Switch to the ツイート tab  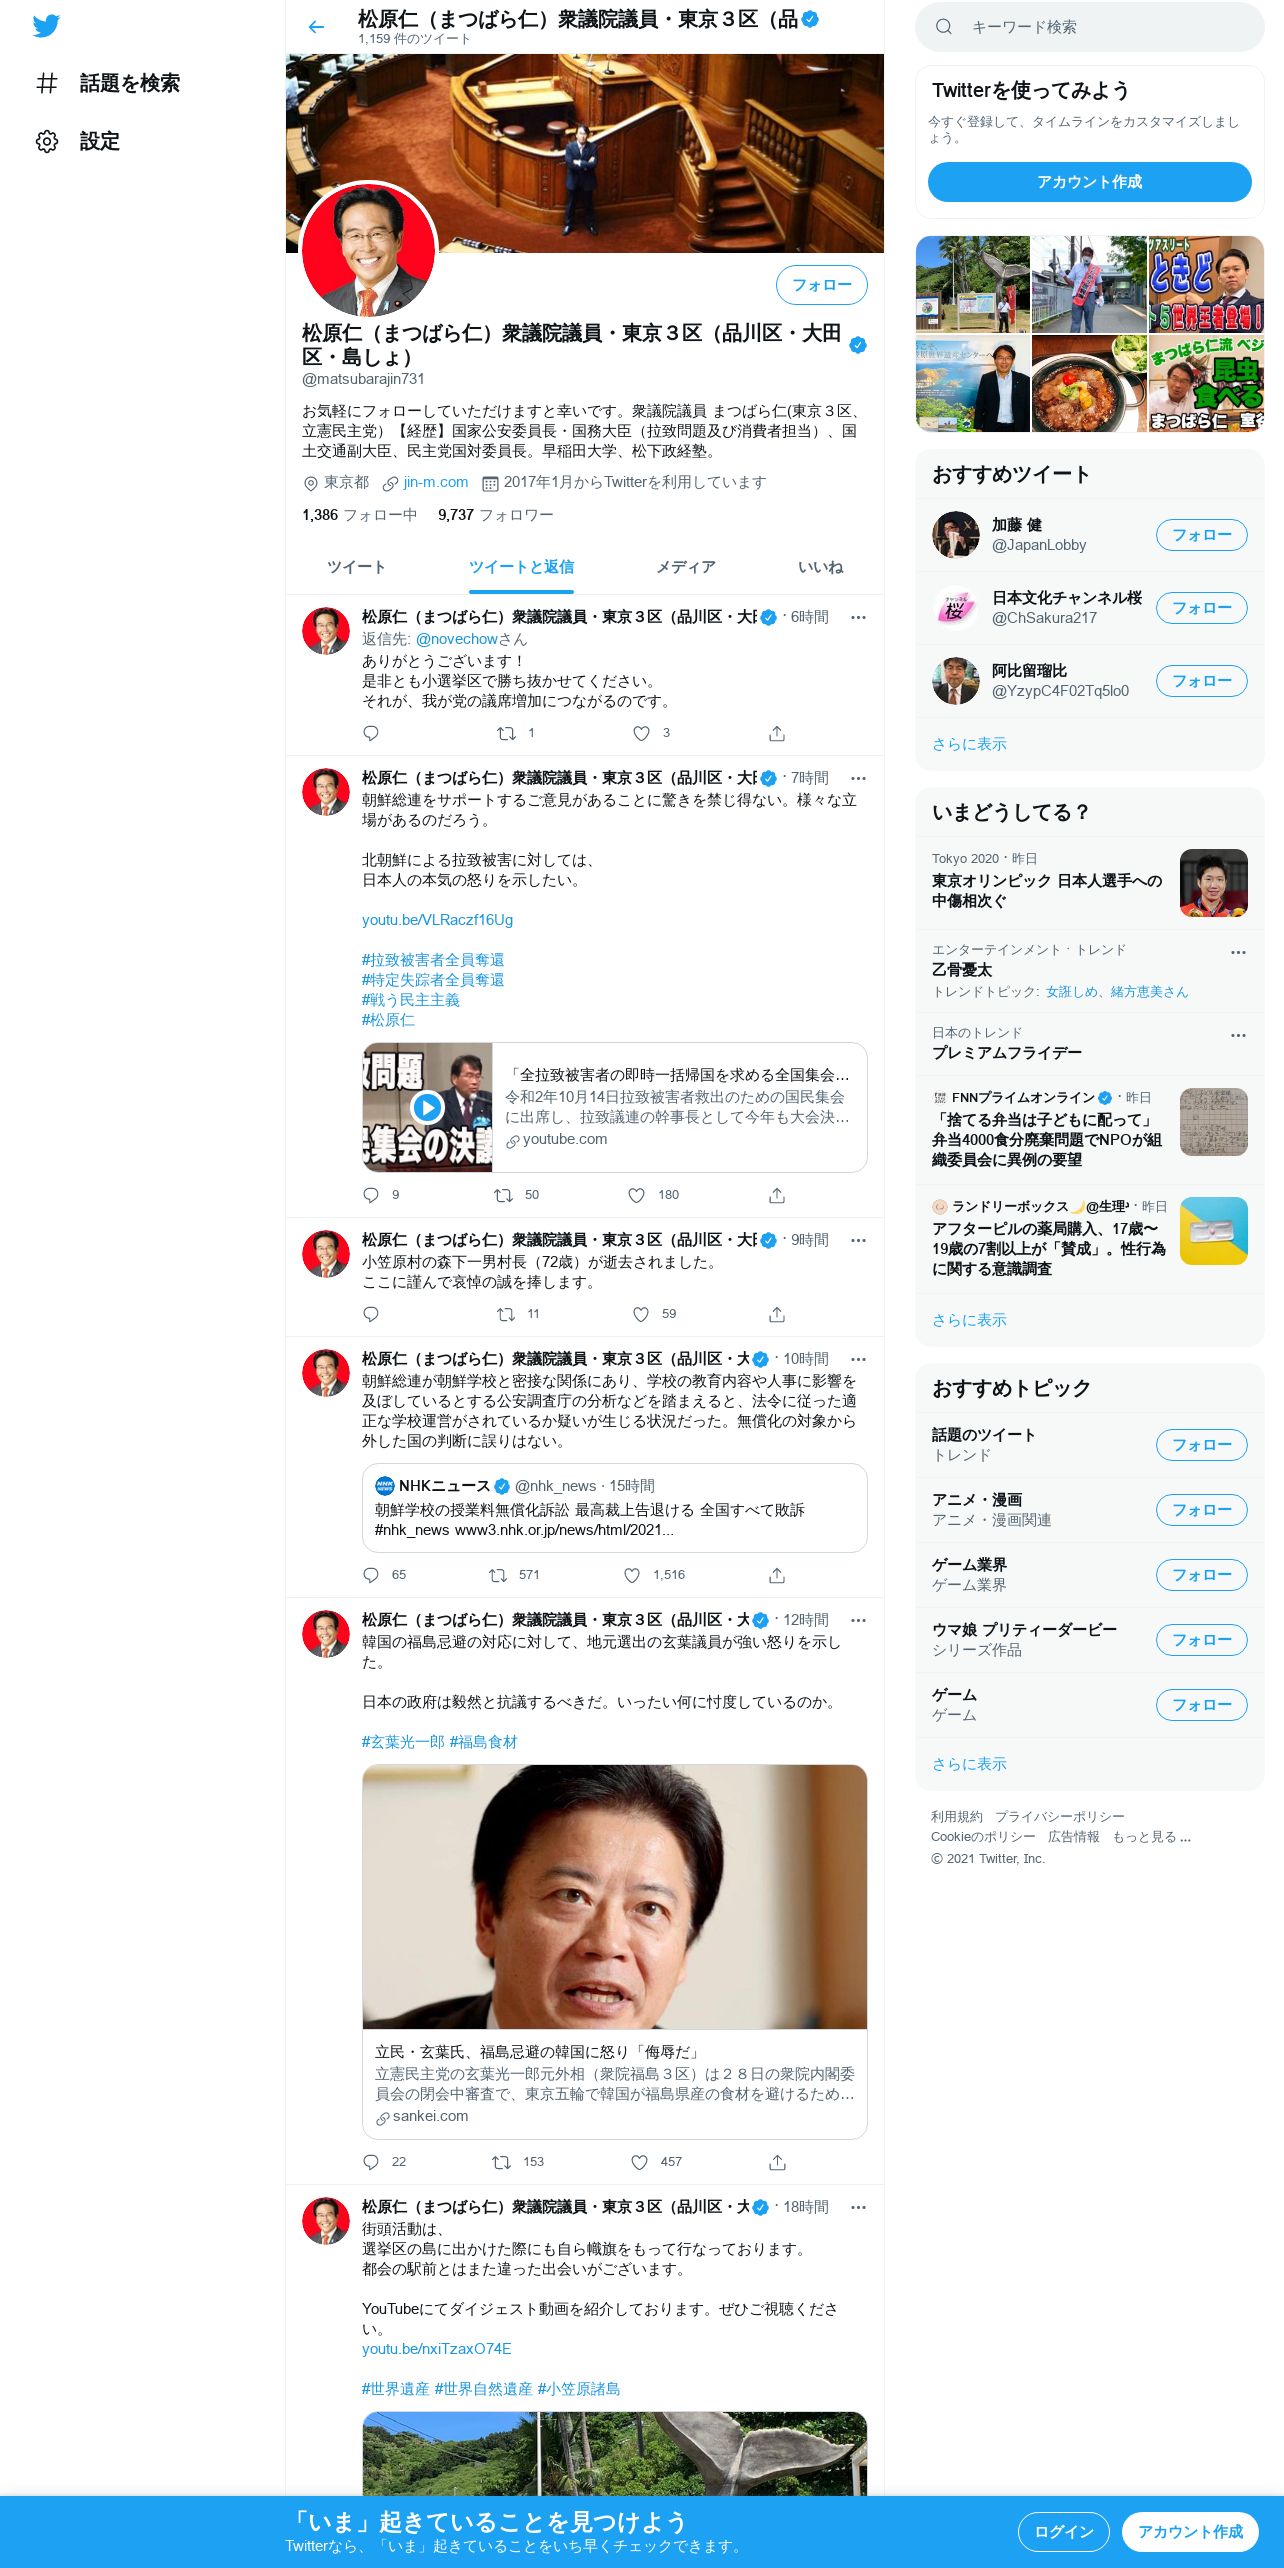click(x=356, y=567)
